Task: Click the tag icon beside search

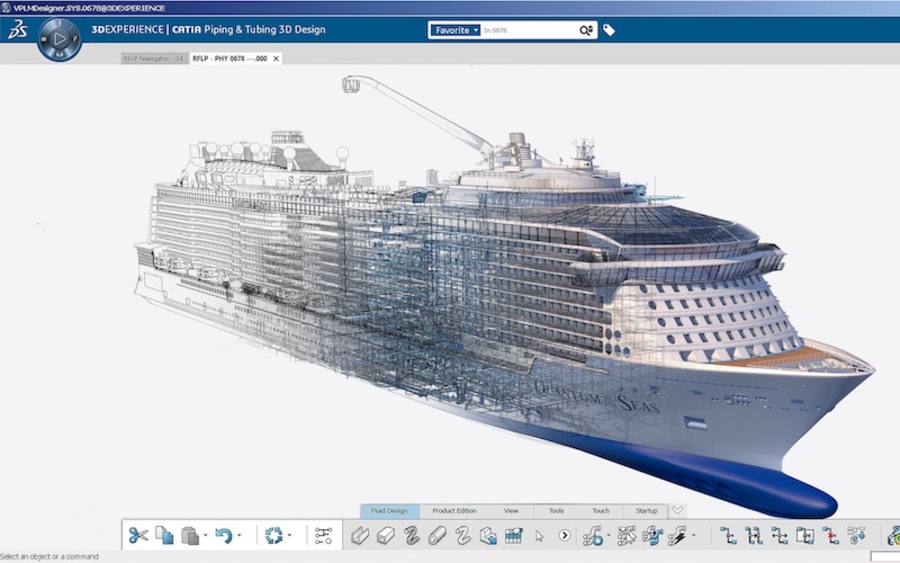Action: pyautogui.click(x=609, y=30)
